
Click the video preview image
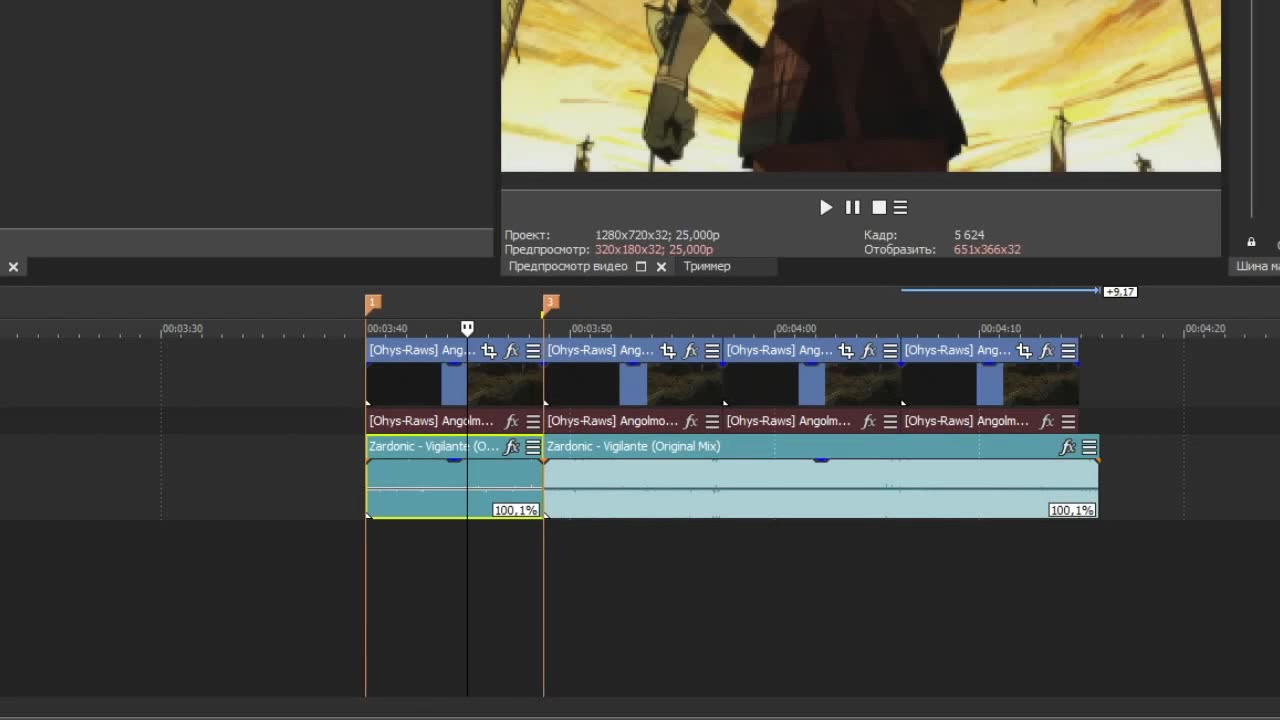tap(861, 86)
